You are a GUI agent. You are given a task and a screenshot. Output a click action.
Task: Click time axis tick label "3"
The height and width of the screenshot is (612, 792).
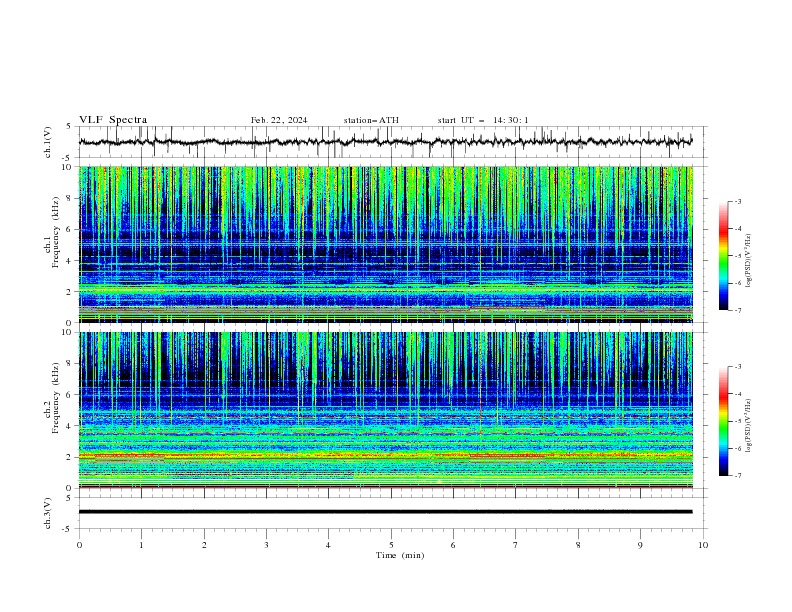266,545
